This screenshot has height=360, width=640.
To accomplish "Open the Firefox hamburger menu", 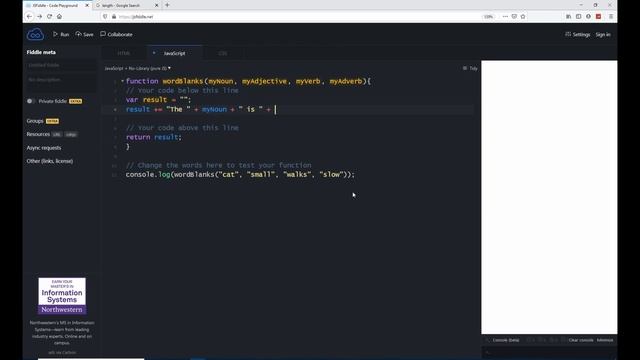I will (611, 17).
